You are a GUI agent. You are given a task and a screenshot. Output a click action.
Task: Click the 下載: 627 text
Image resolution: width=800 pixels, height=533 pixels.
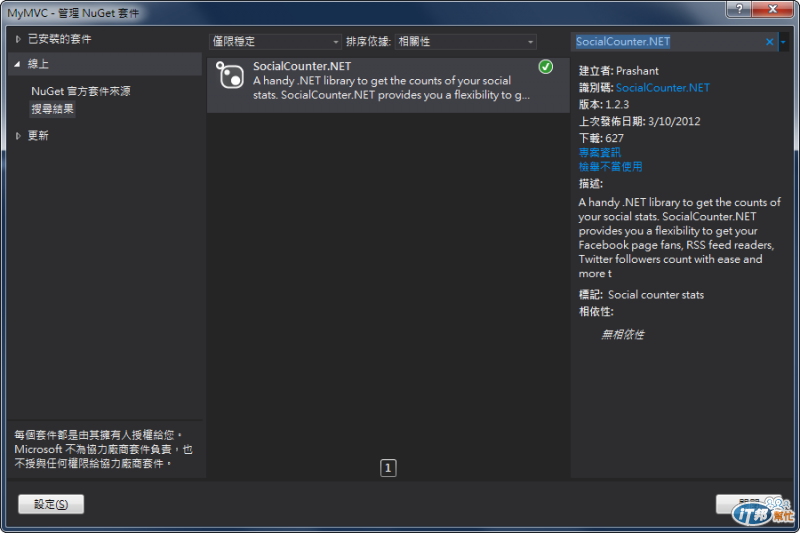point(601,138)
